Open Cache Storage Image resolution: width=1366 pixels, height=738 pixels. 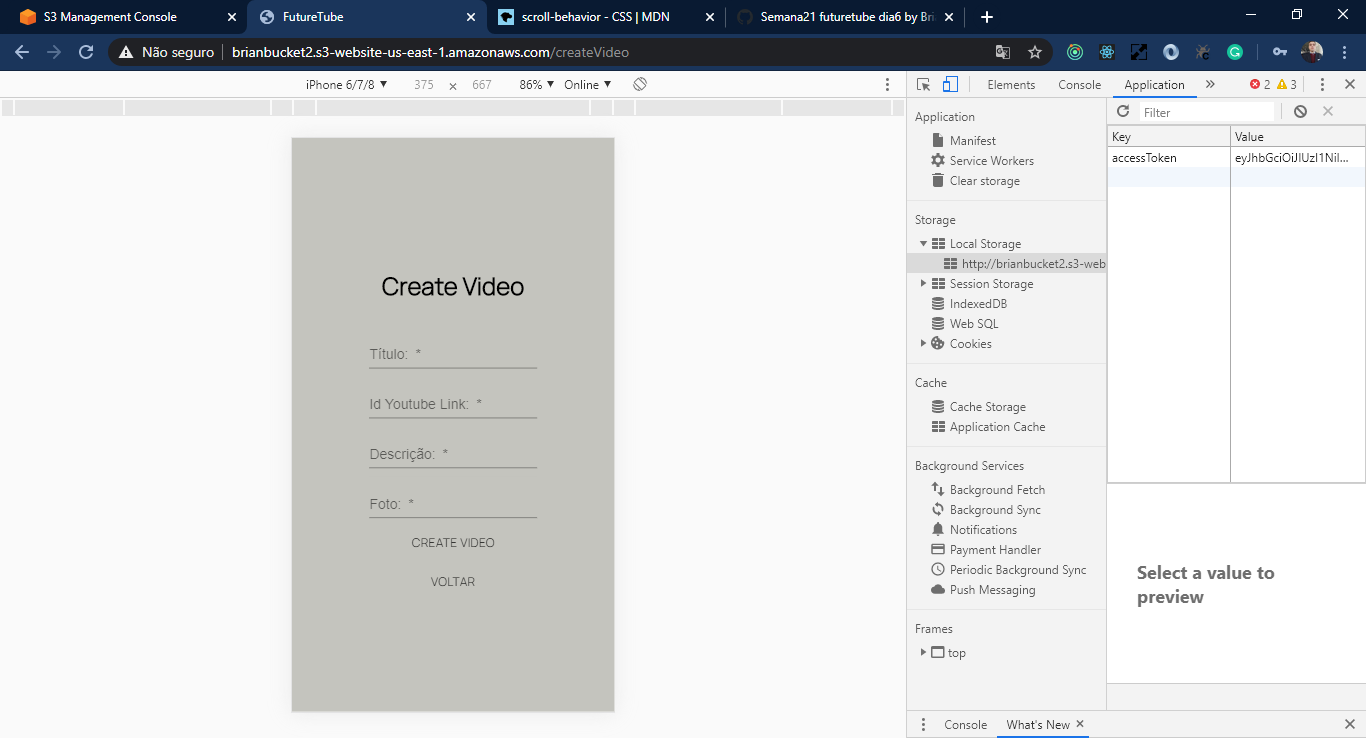tap(978, 407)
